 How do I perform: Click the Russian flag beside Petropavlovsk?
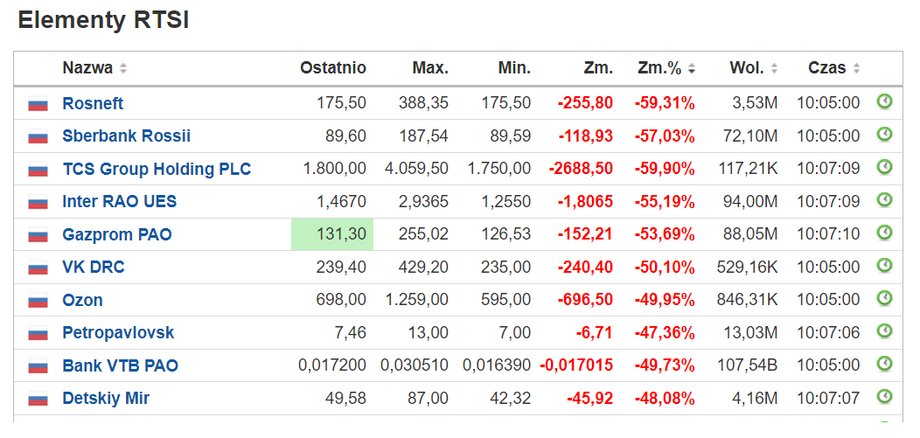[38, 334]
